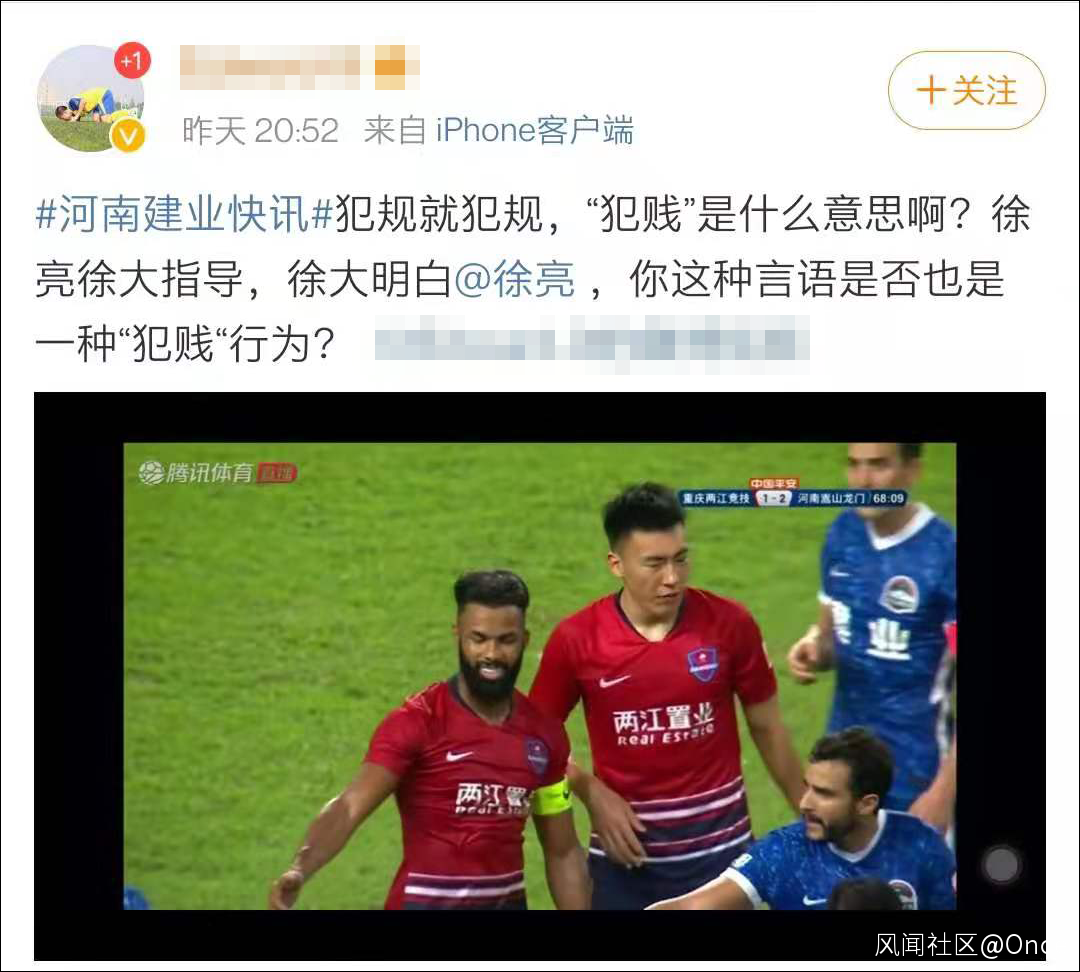Open the poster's profile avatar
Screen dimensions: 1080x972
91,99
